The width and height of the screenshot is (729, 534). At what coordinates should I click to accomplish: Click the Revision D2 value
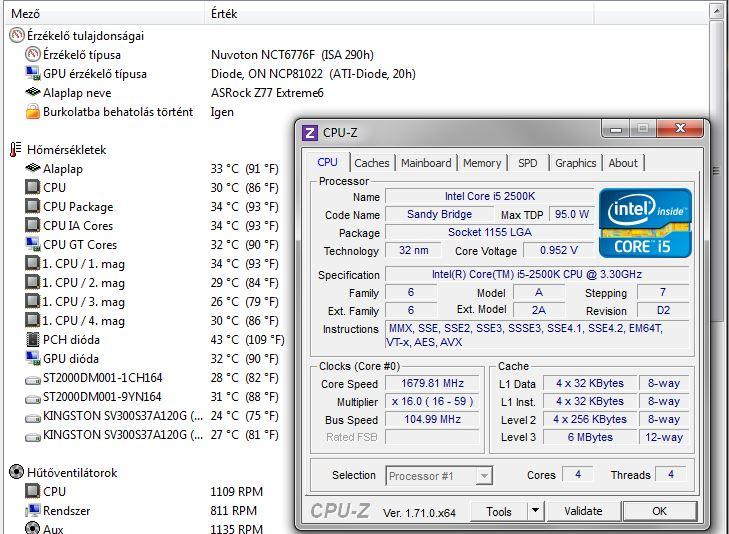tap(663, 310)
